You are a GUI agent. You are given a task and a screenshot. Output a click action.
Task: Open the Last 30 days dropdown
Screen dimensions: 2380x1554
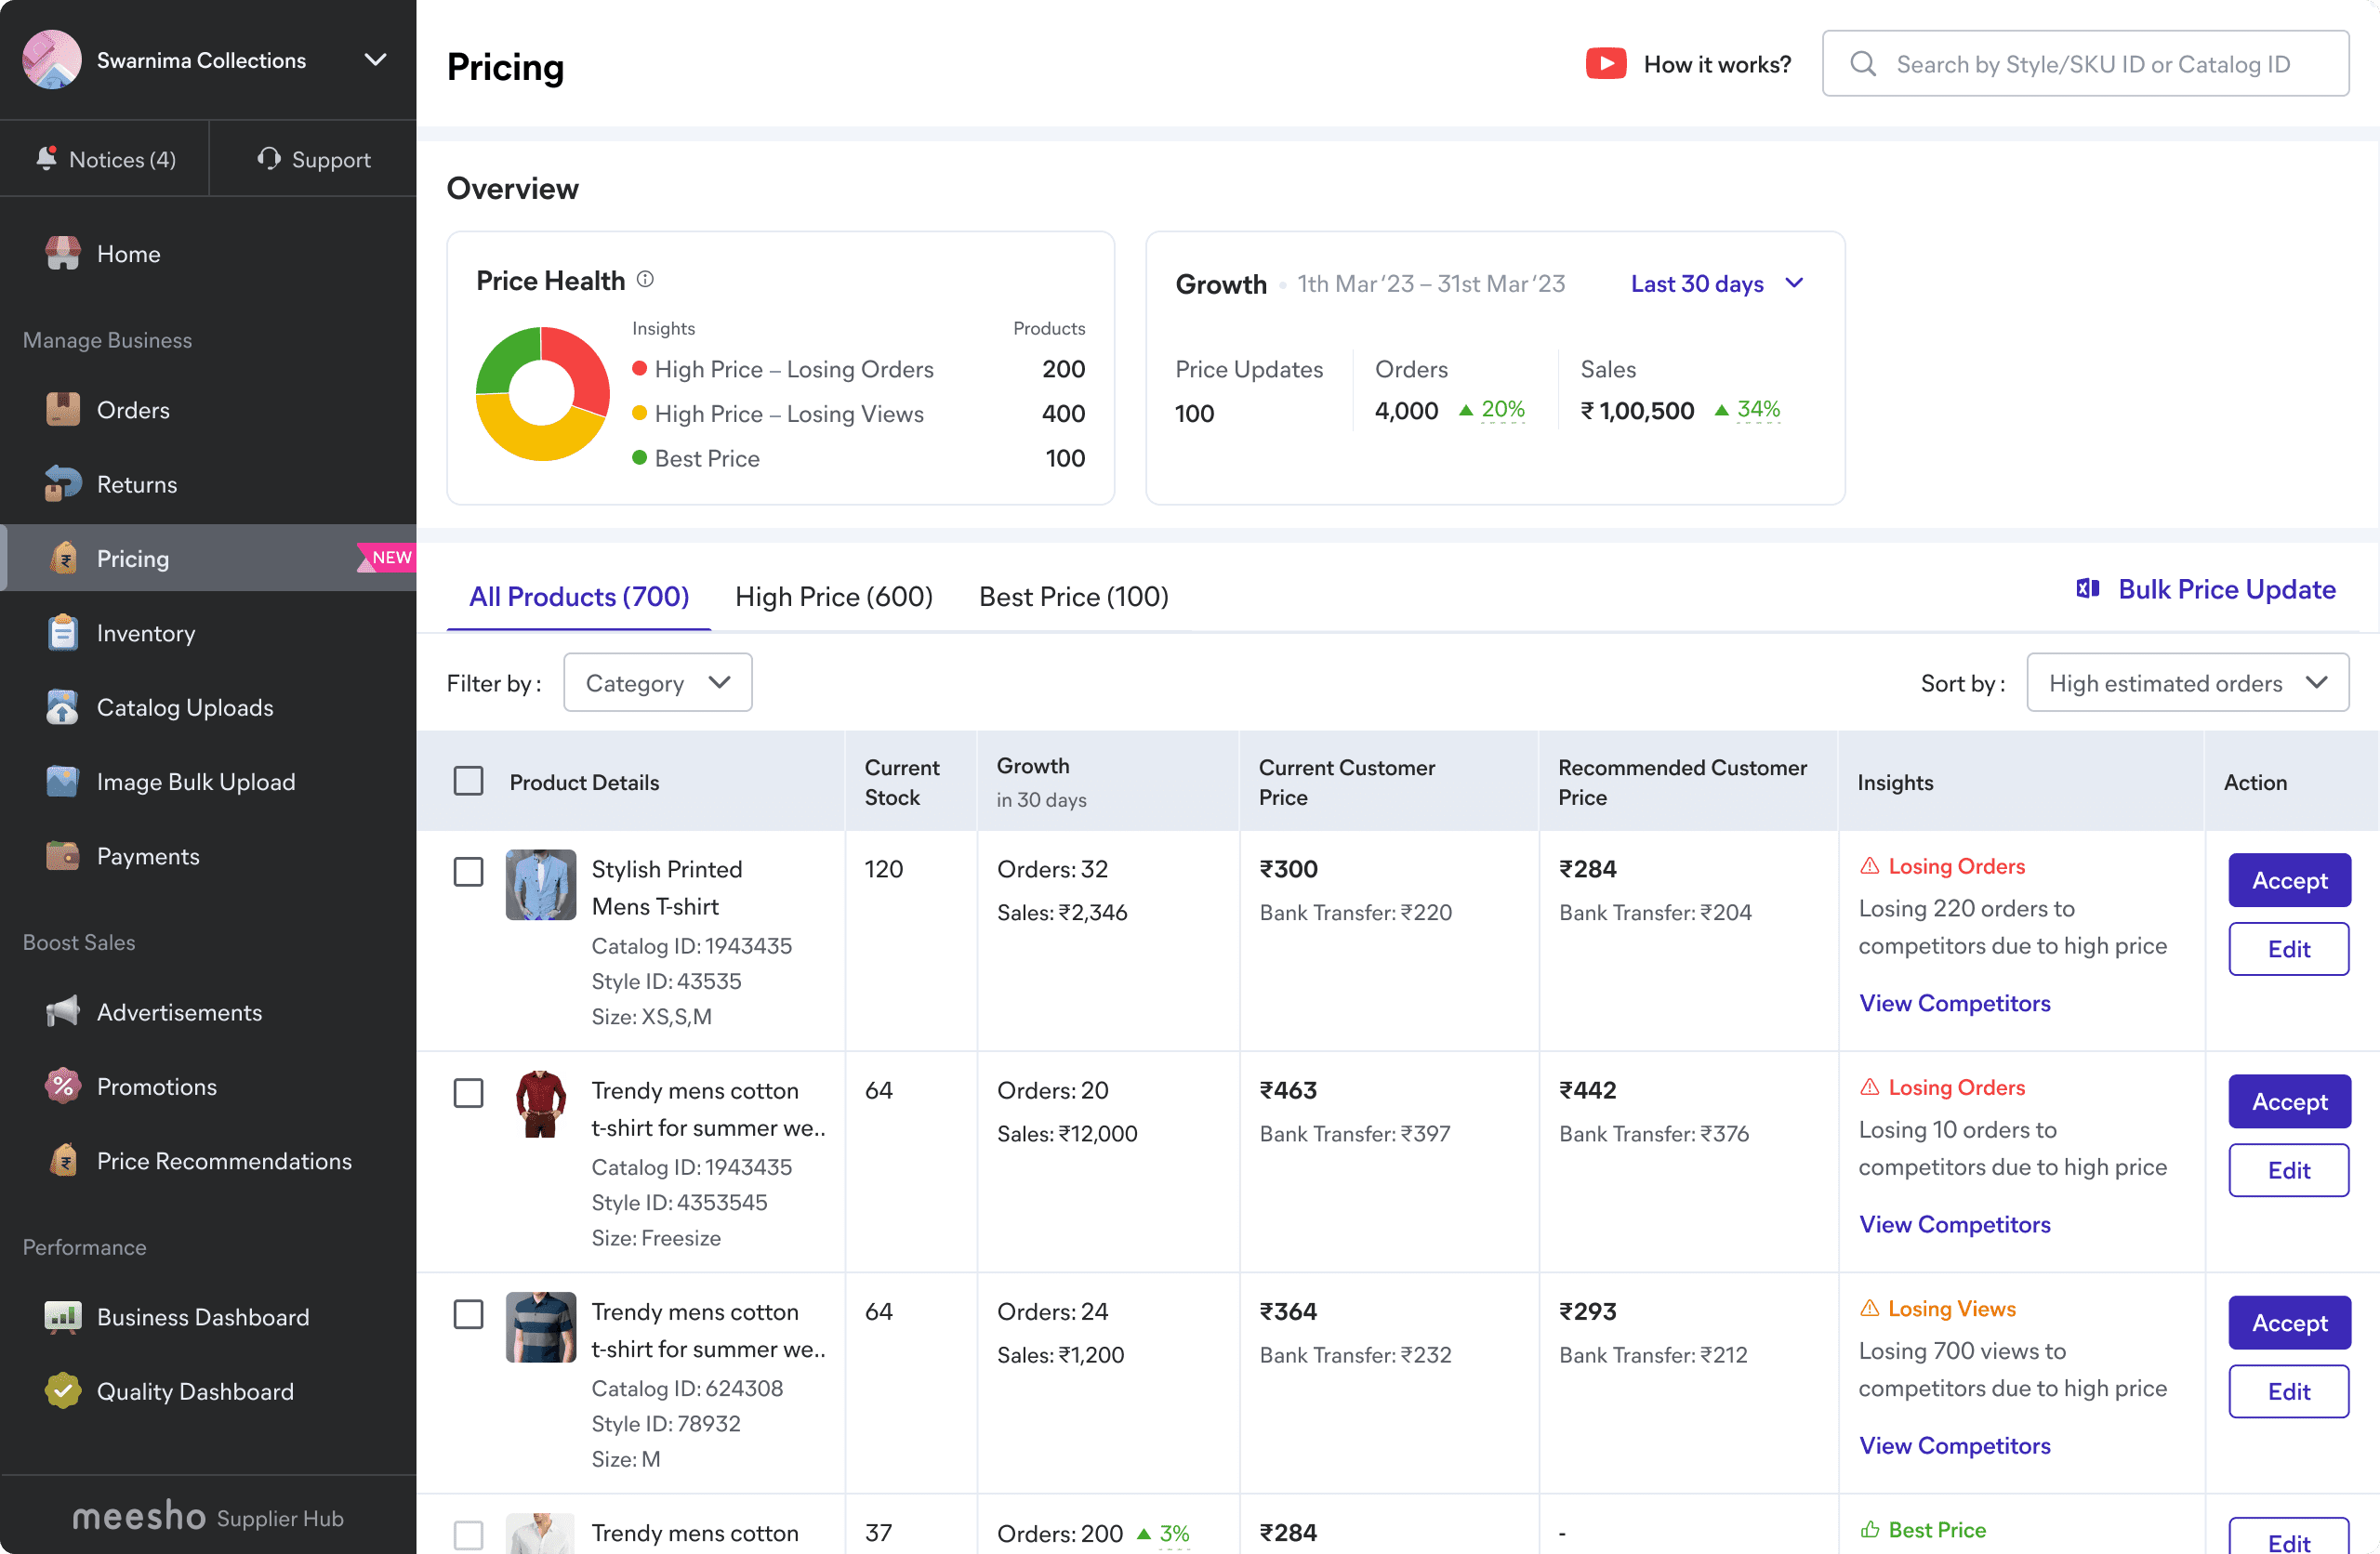coord(1717,284)
